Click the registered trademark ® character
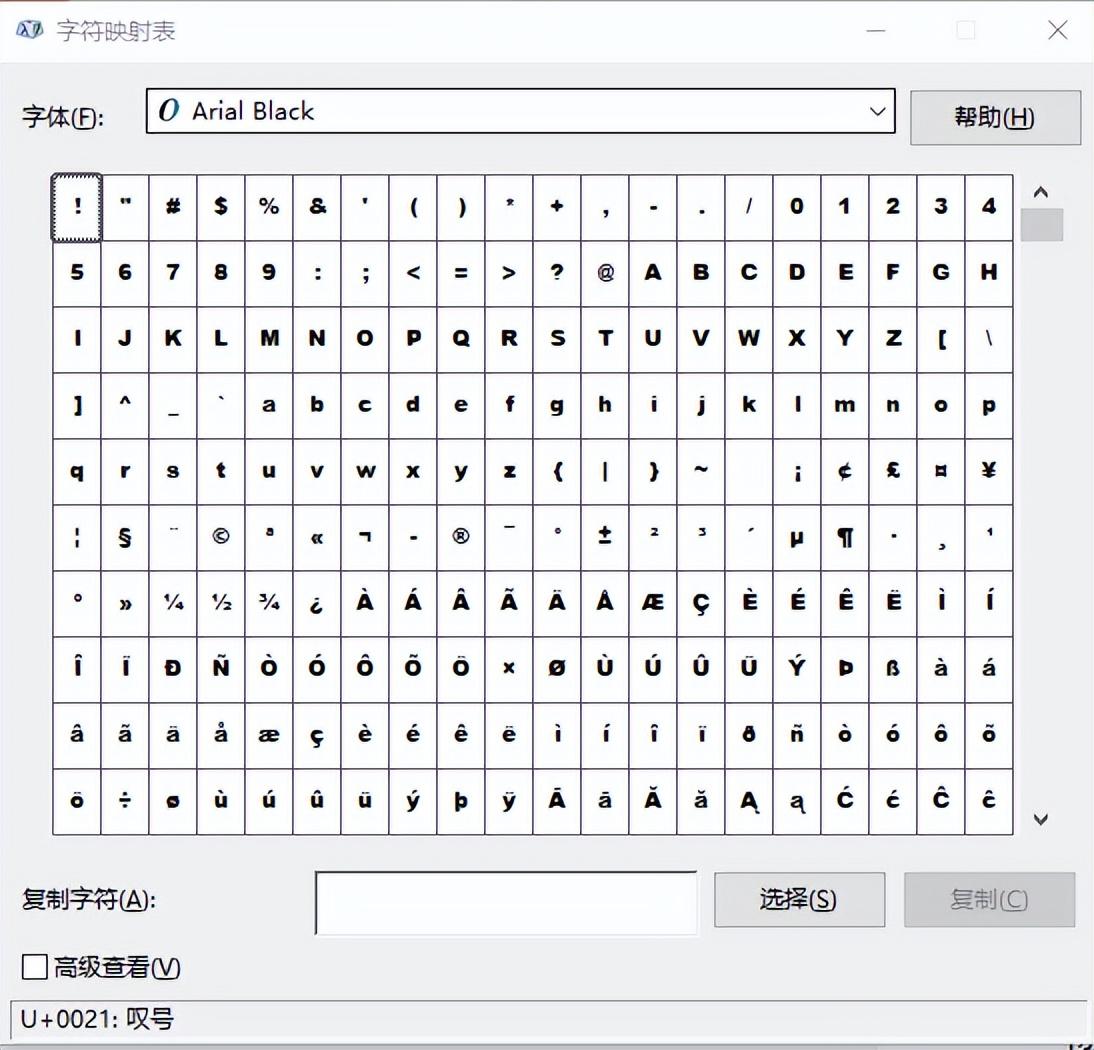This screenshot has width=1094, height=1050. (x=461, y=537)
